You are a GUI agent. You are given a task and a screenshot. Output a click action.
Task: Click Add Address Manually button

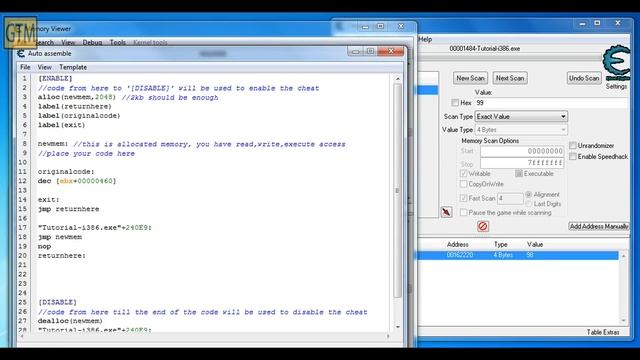click(599, 226)
